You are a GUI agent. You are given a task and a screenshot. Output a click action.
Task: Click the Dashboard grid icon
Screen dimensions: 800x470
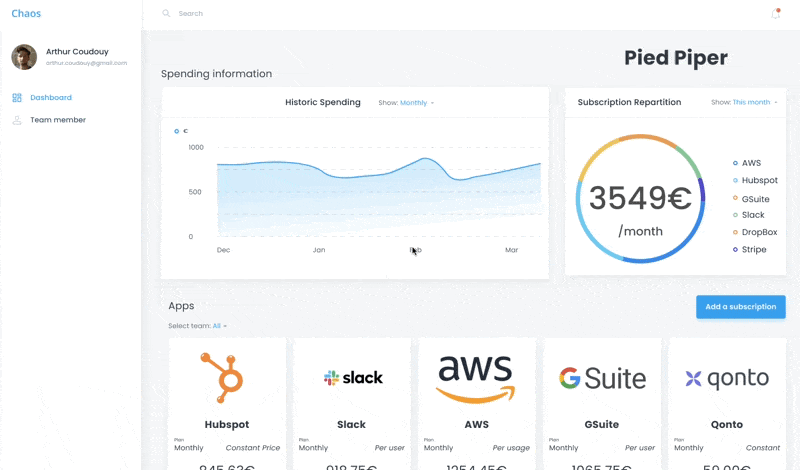coord(17,97)
